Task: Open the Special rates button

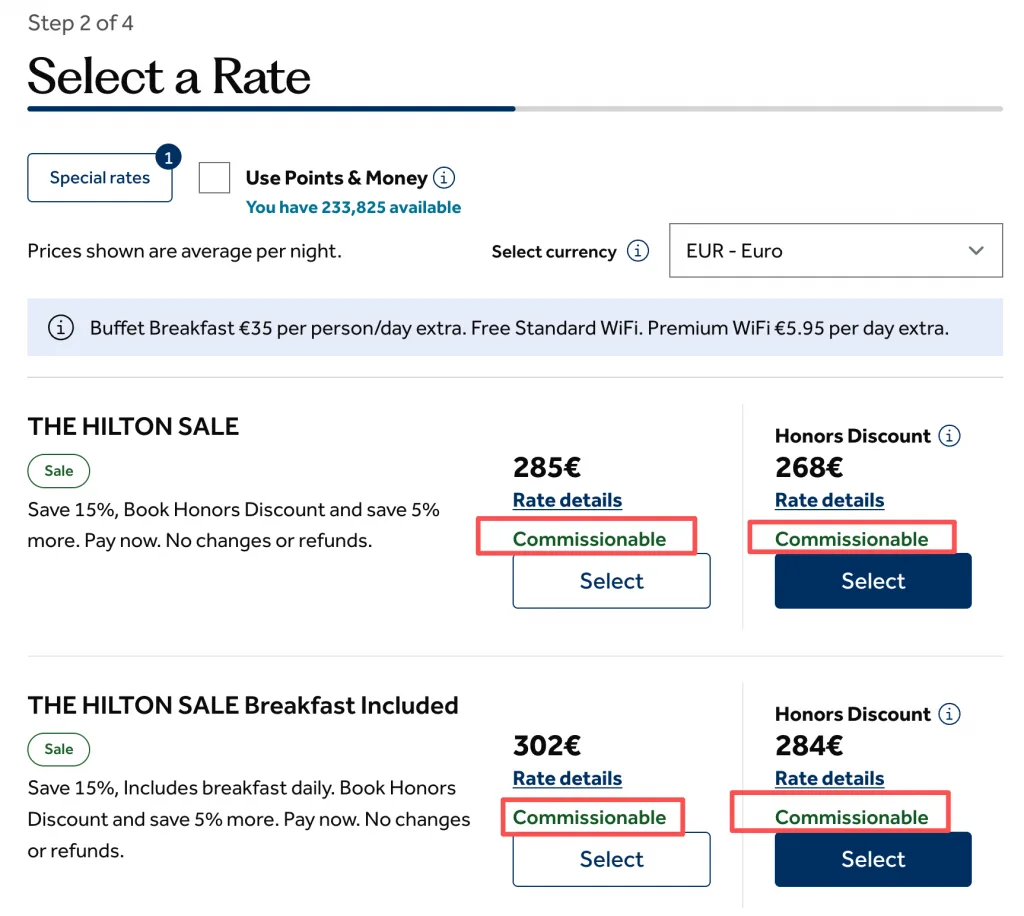Action: click(100, 178)
